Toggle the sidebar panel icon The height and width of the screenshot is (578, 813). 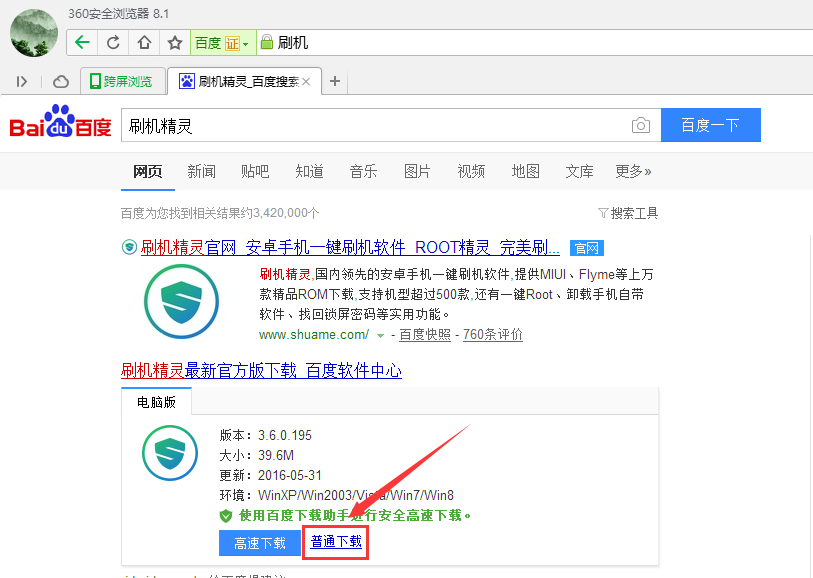click(21, 81)
